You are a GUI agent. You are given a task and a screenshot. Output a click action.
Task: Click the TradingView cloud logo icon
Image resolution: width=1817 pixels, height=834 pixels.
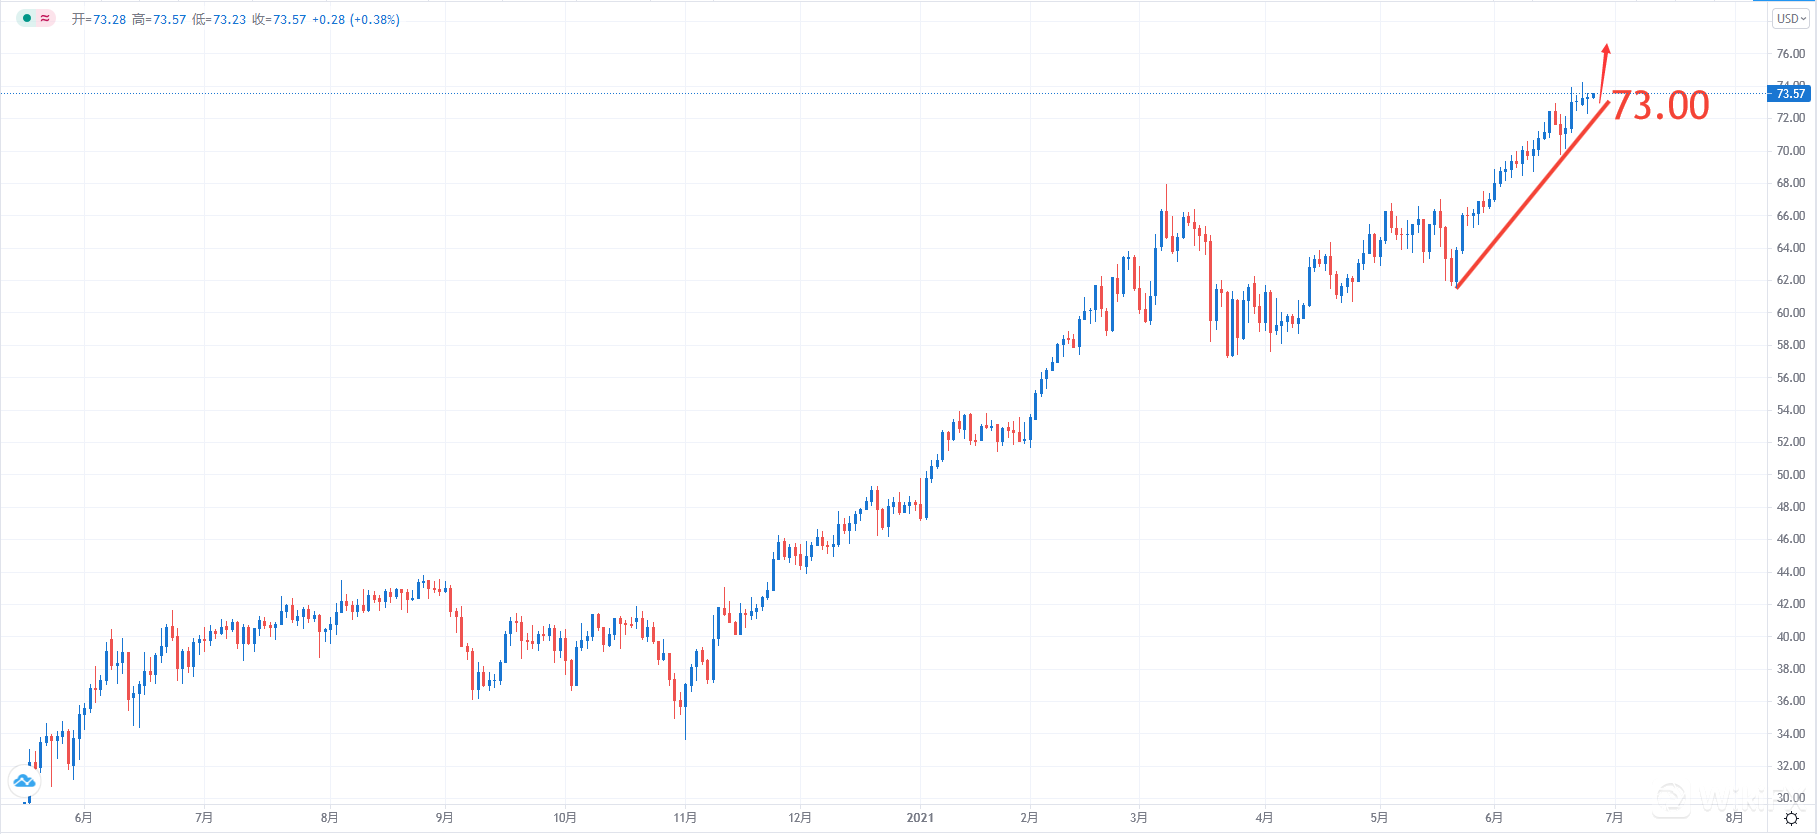(x=24, y=780)
